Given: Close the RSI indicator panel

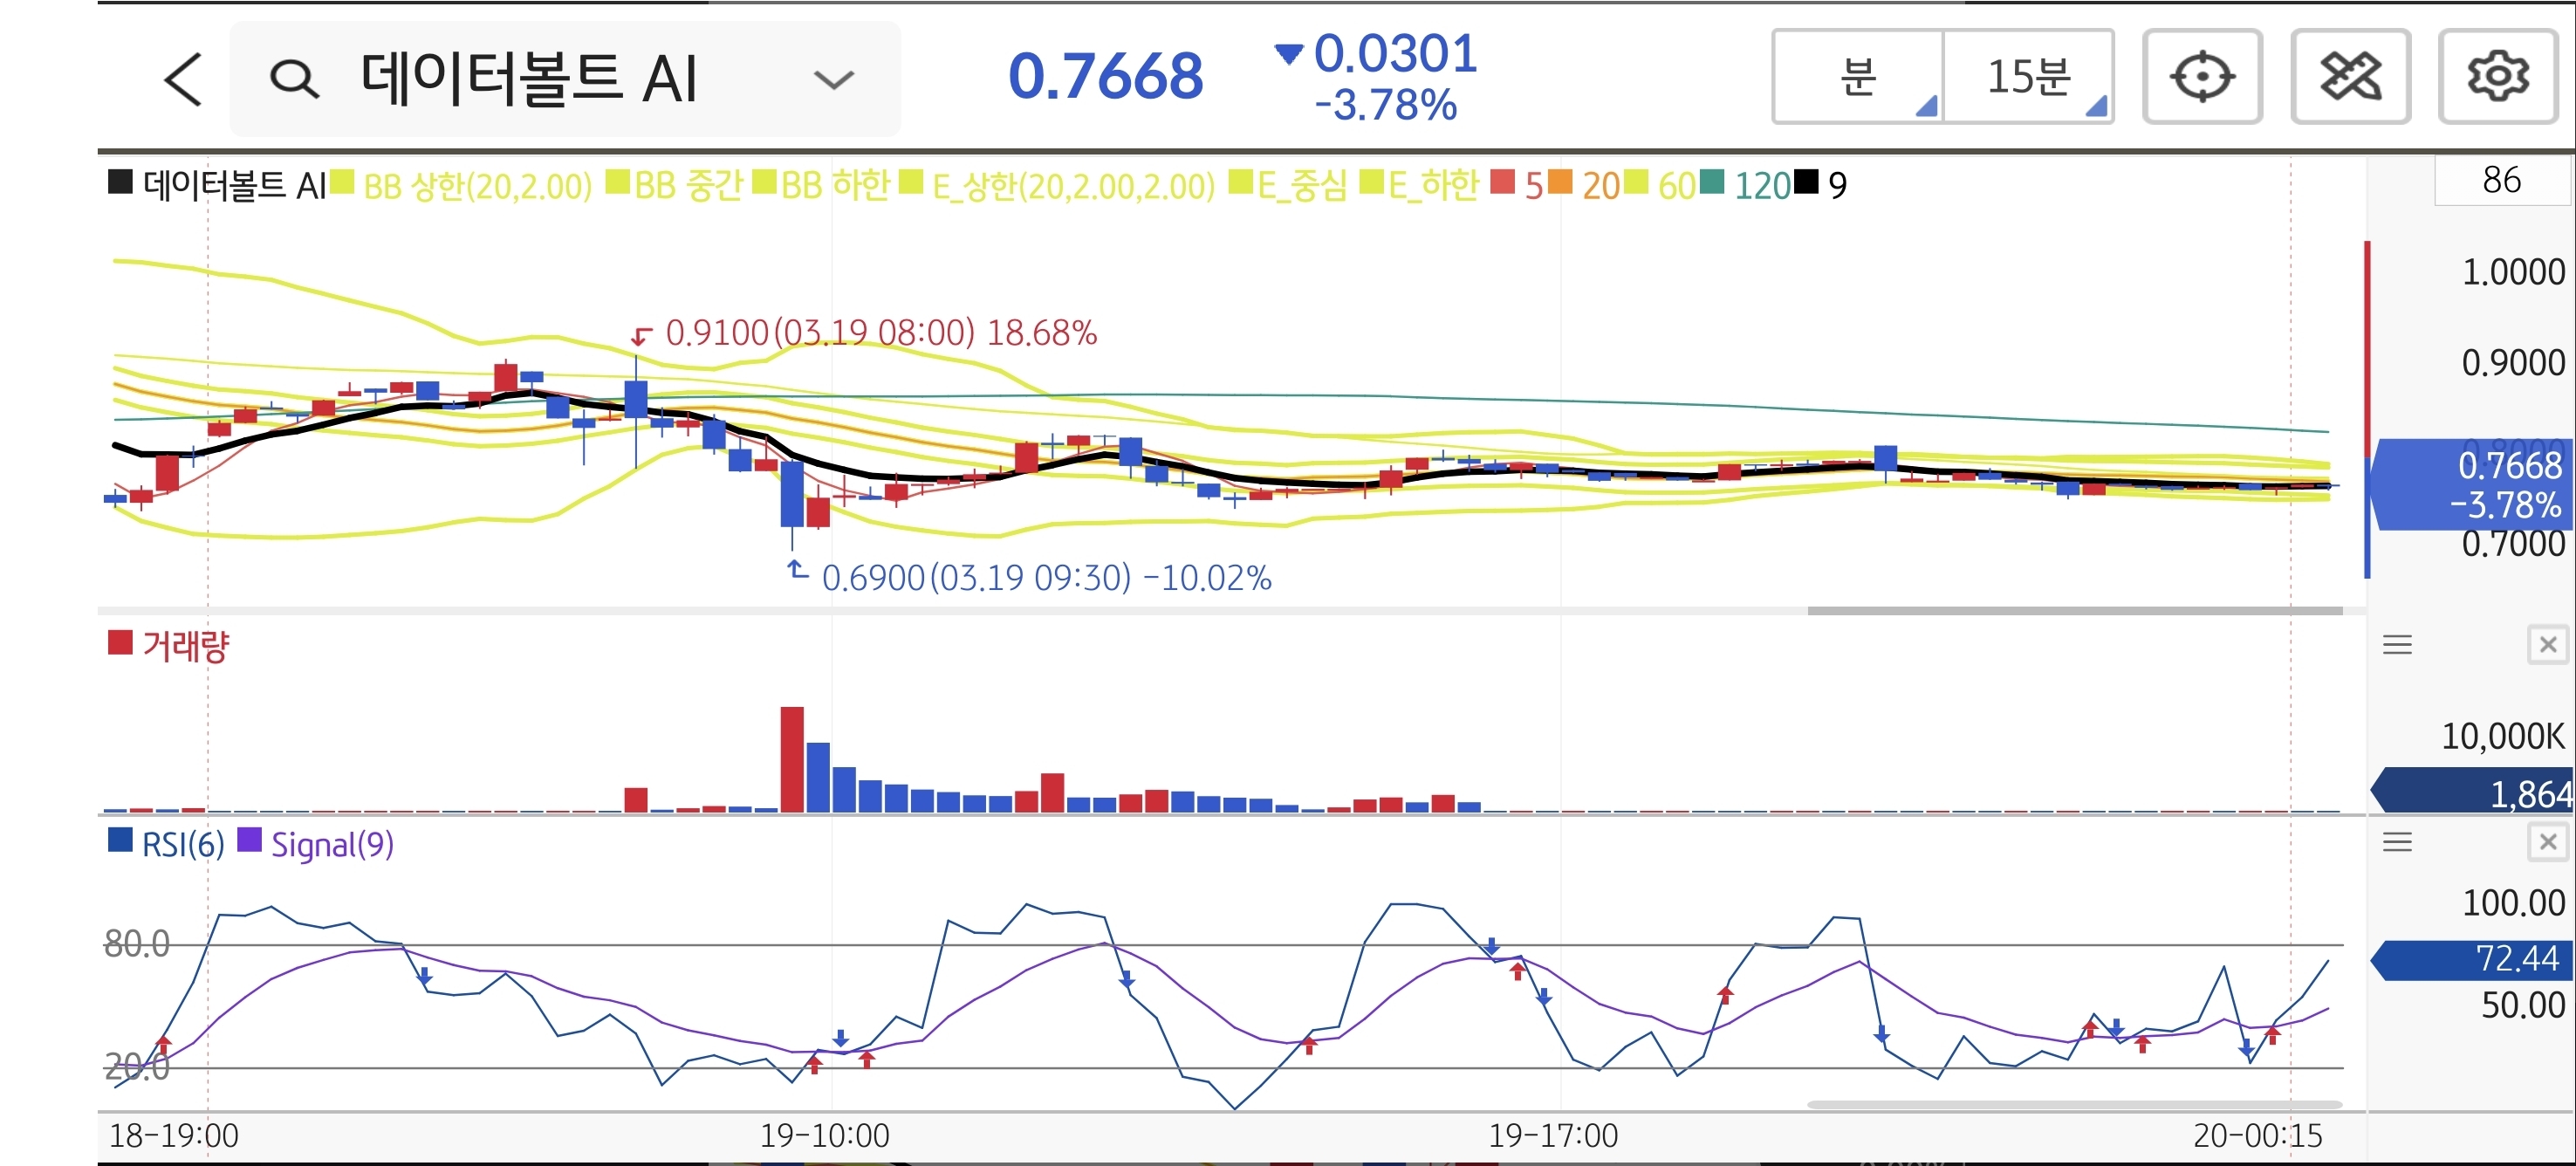Looking at the screenshot, I should [x=2547, y=842].
